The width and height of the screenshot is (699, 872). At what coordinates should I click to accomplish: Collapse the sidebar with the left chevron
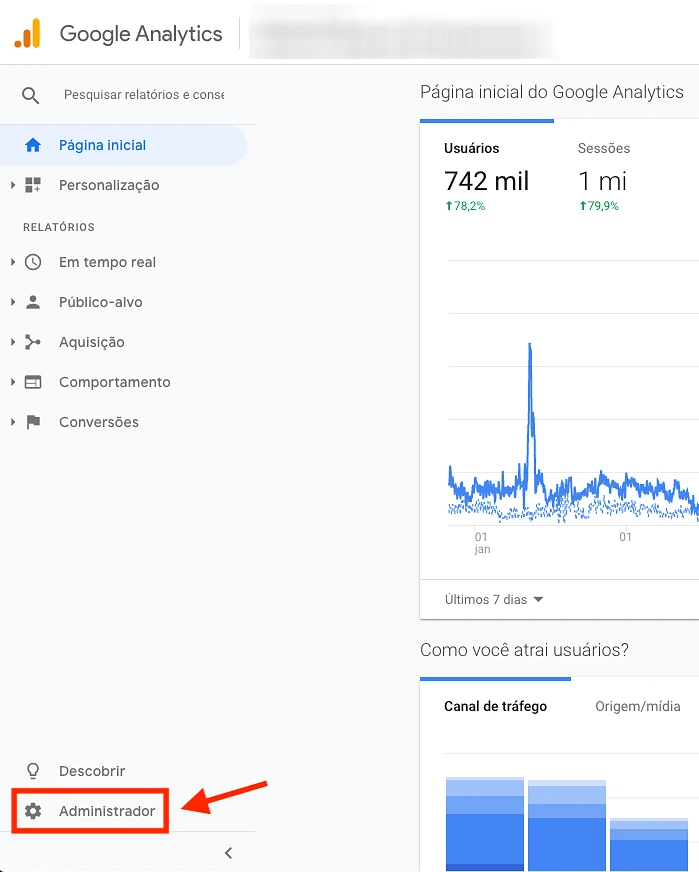(228, 853)
